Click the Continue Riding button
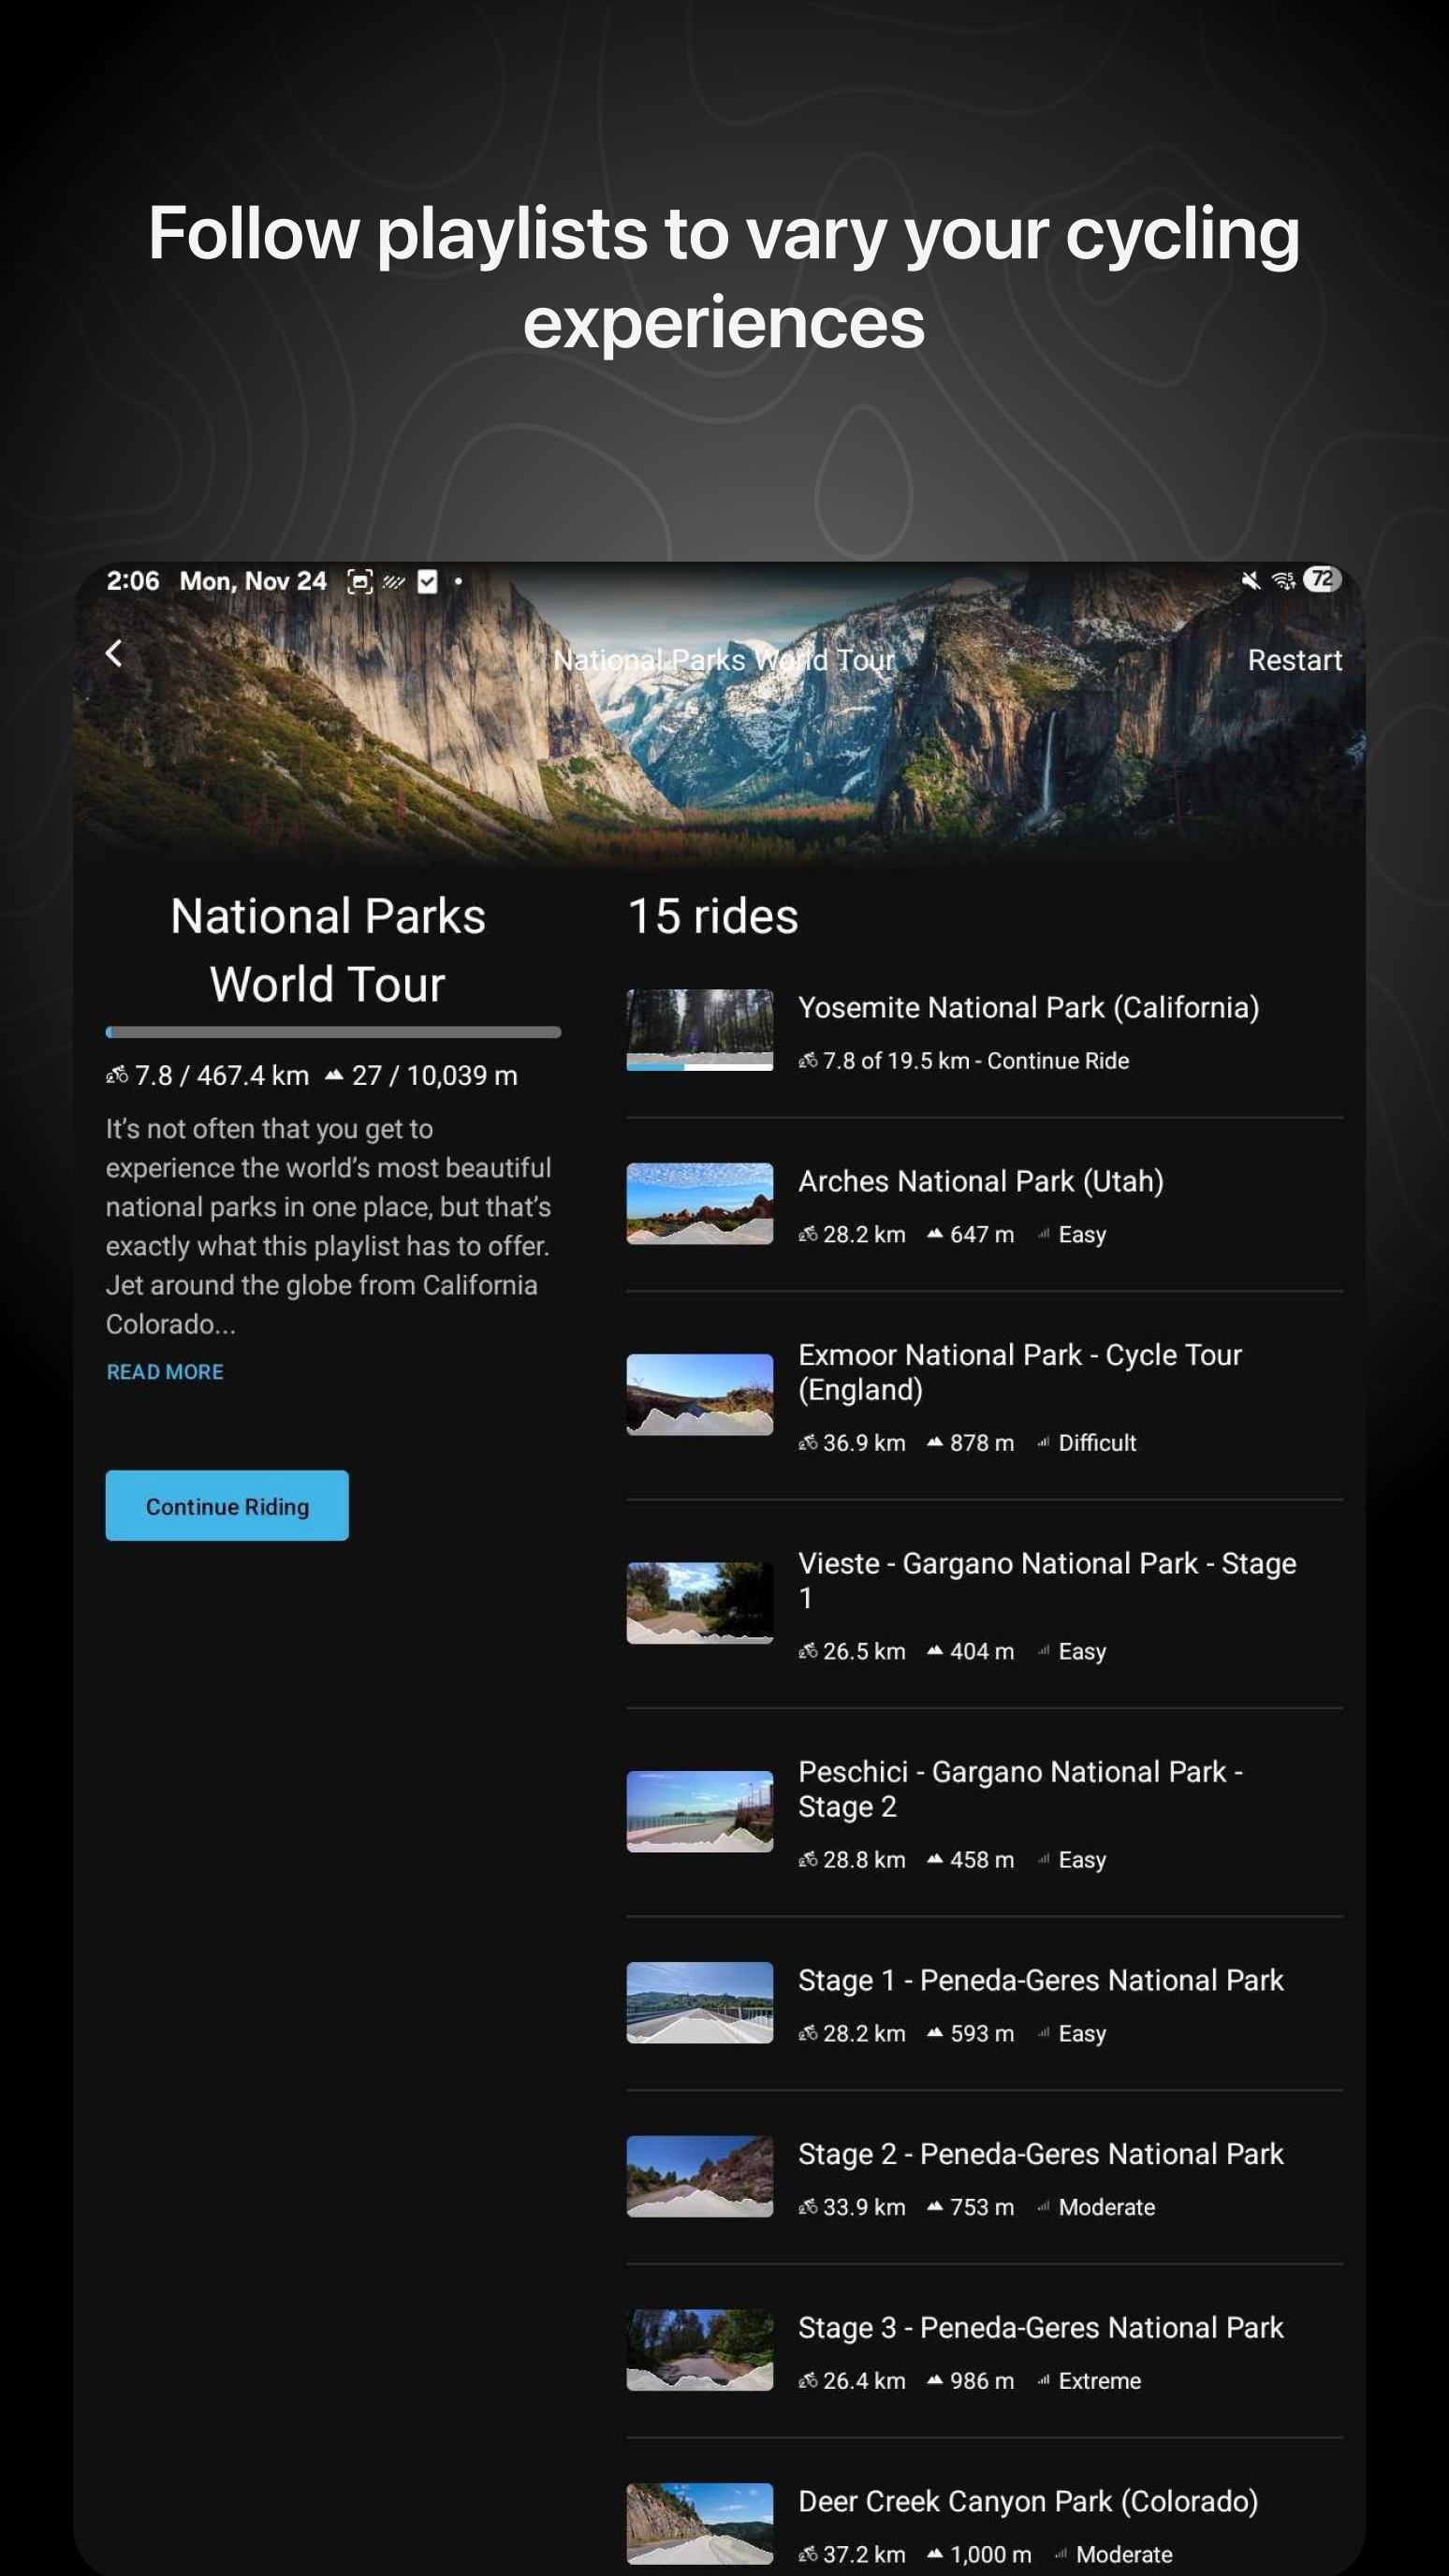The height and width of the screenshot is (2576, 1449). (227, 1505)
